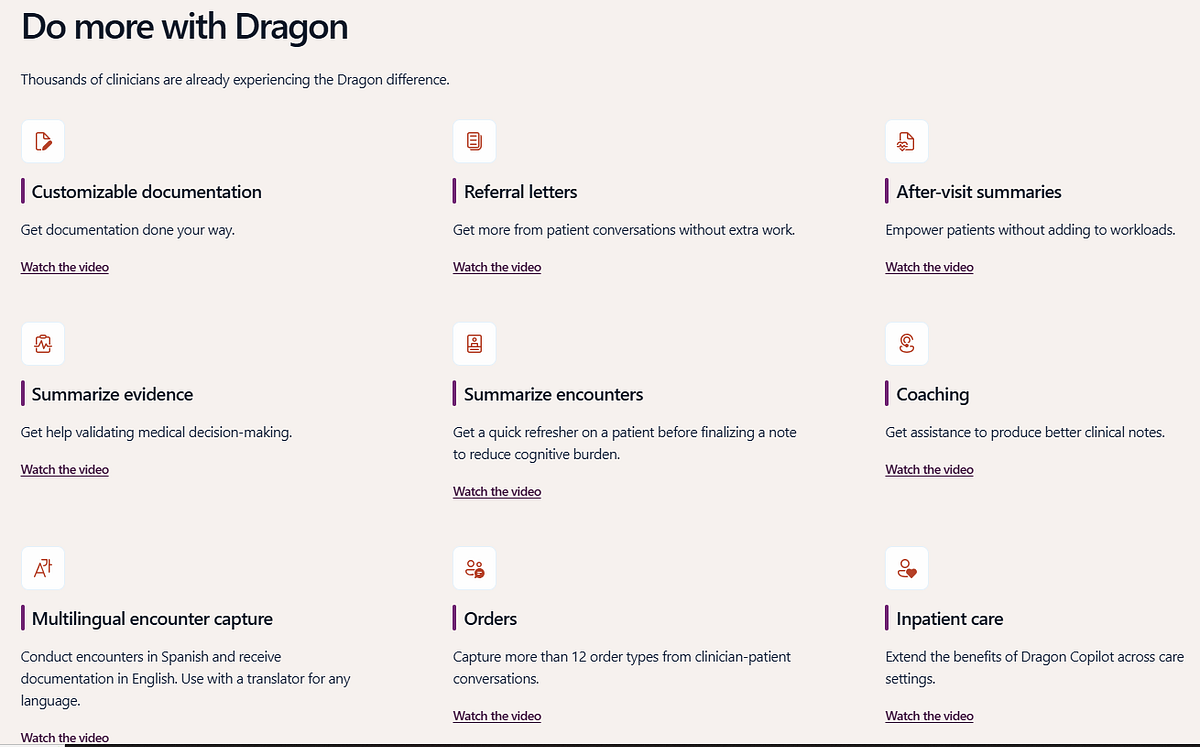The height and width of the screenshot is (747, 1200).
Task: Click the 'Conduct encounters in Spanish' description text
Action: pyautogui.click(x=186, y=679)
